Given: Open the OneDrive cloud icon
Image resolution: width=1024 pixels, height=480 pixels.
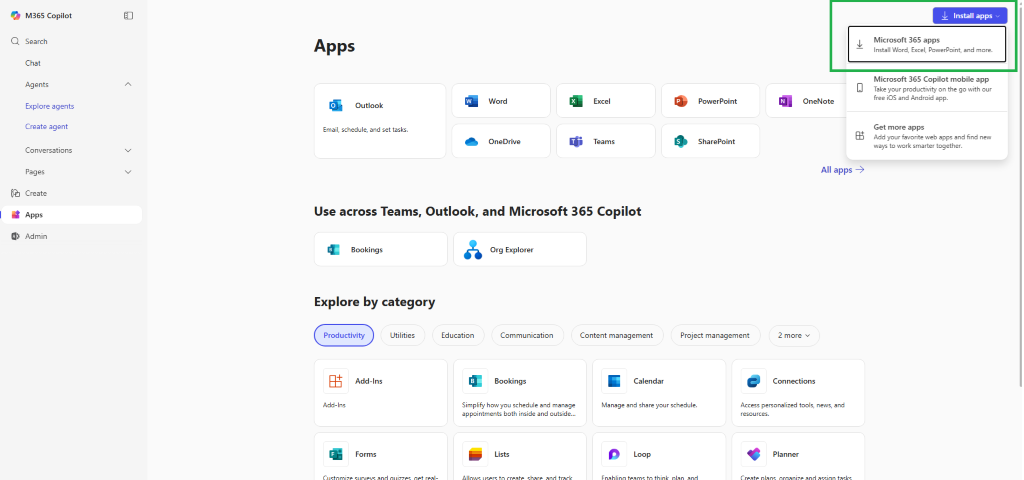Looking at the screenshot, I should click(472, 141).
